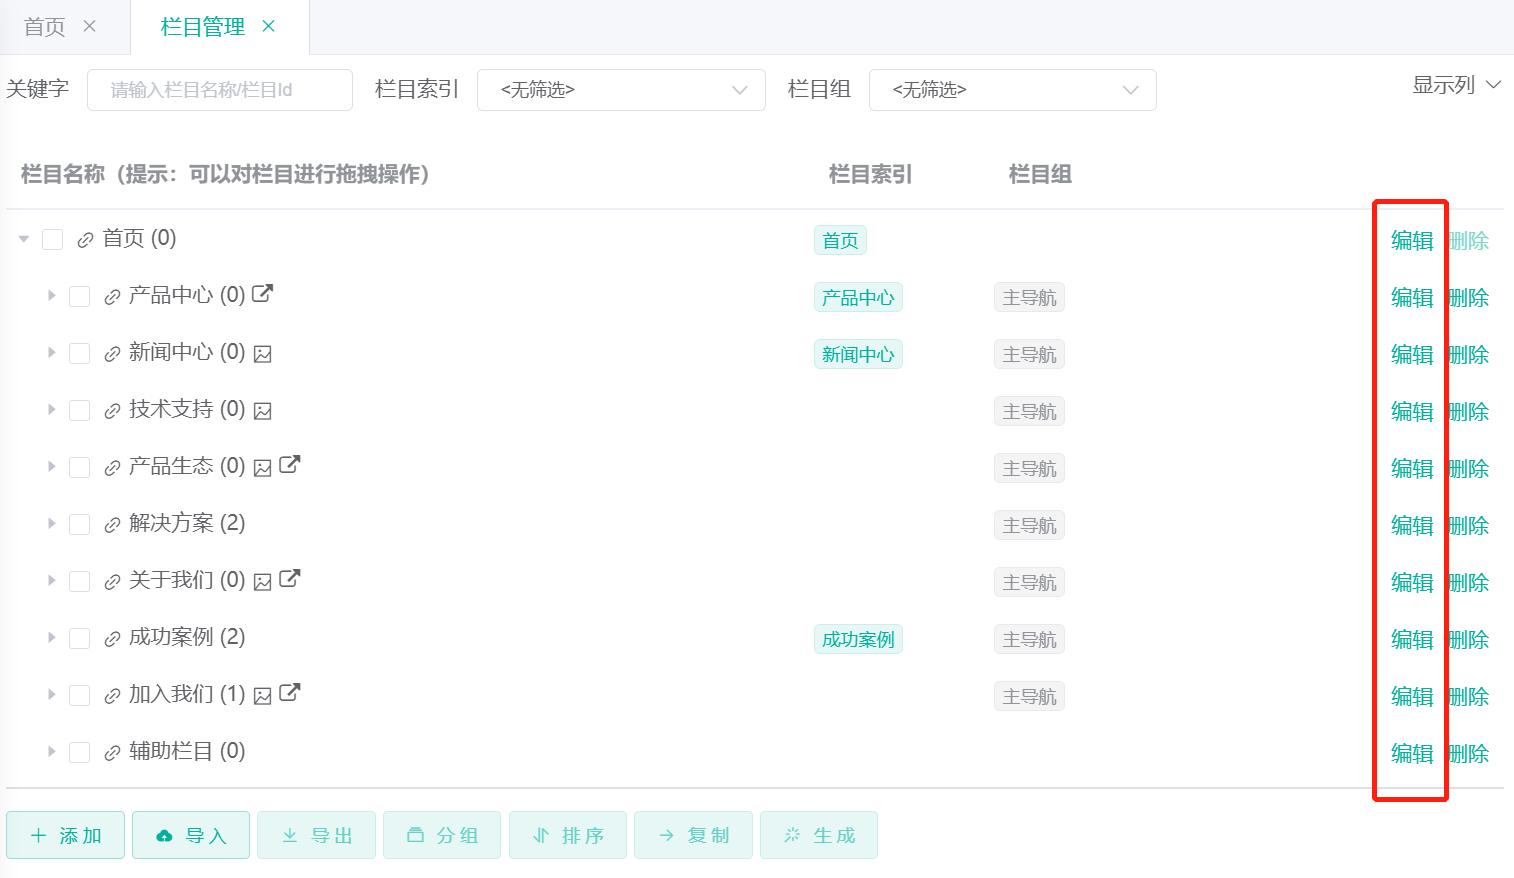The image size is (1514, 878).
Task: Click the external link icon beside 产品生态
Action: pyautogui.click(x=289, y=465)
